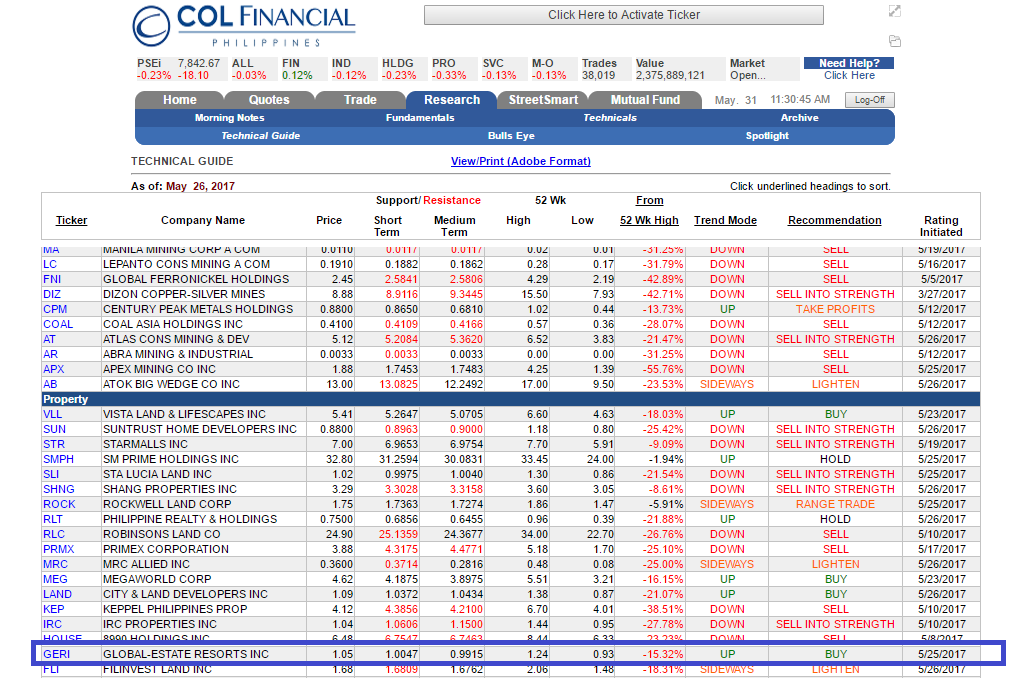The width and height of the screenshot is (1013, 678).
Task: Open the GERI ticker link
Action: click(57, 654)
